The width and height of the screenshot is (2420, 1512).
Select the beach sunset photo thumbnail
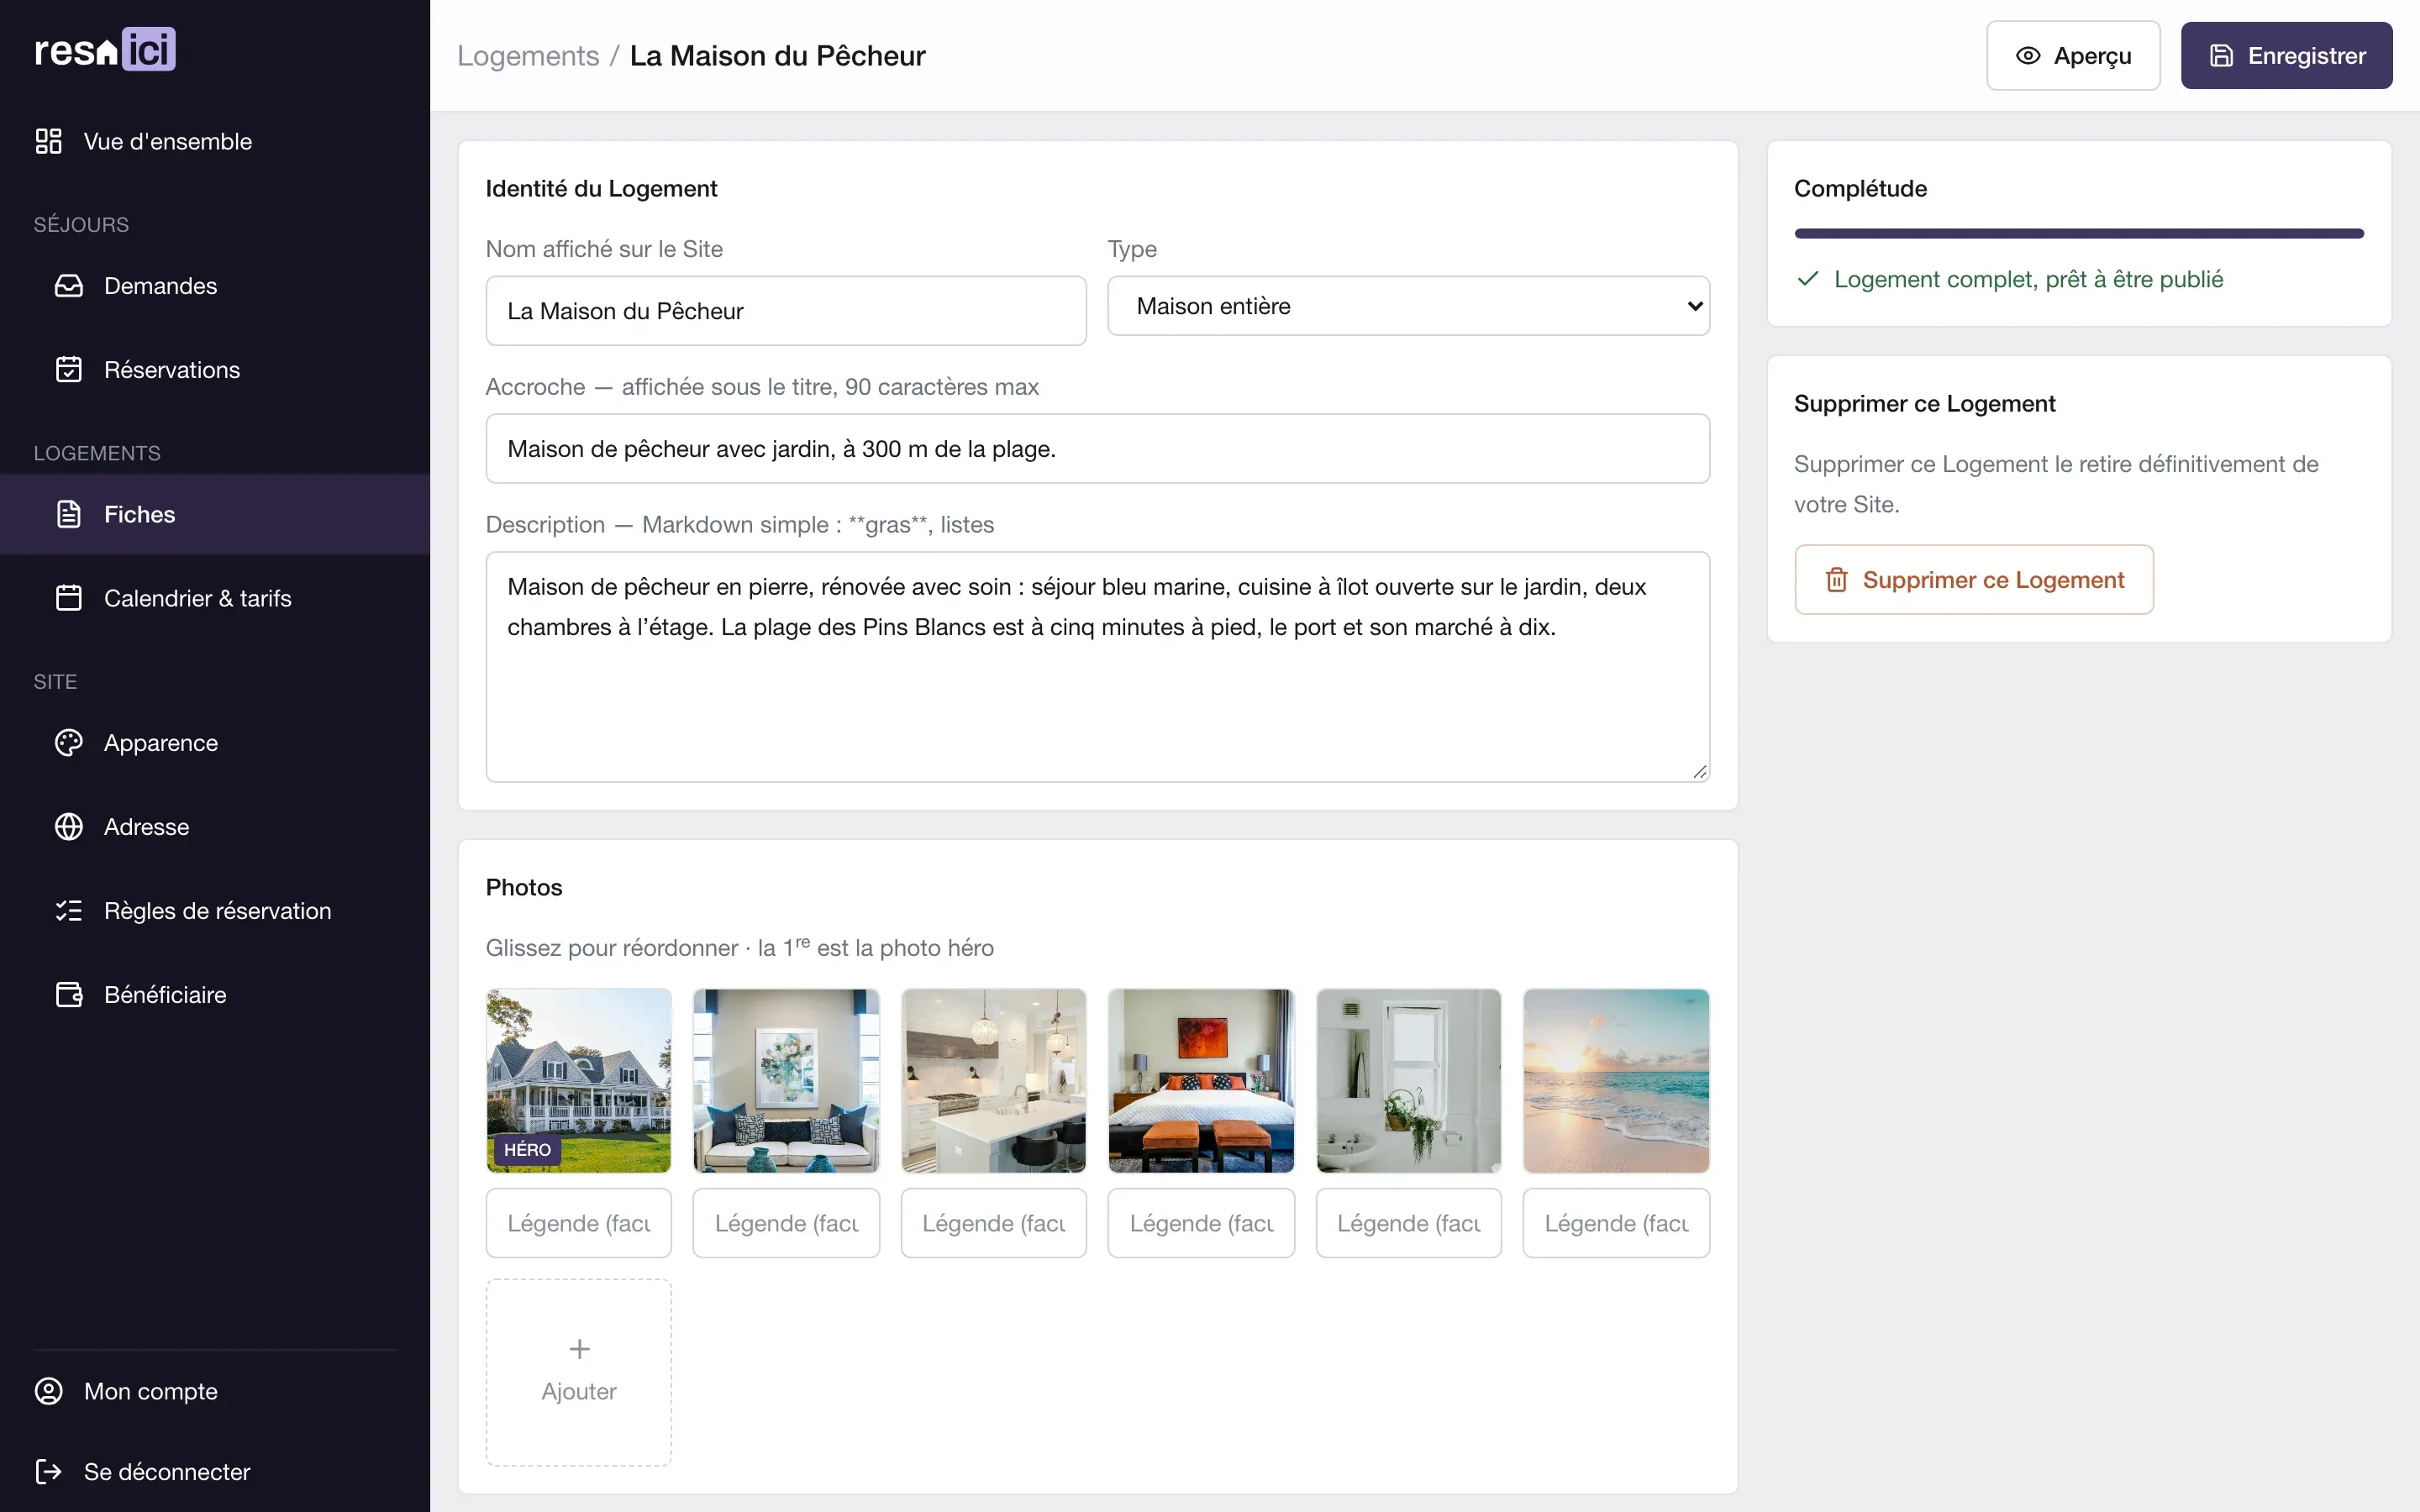[x=1616, y=1081]
